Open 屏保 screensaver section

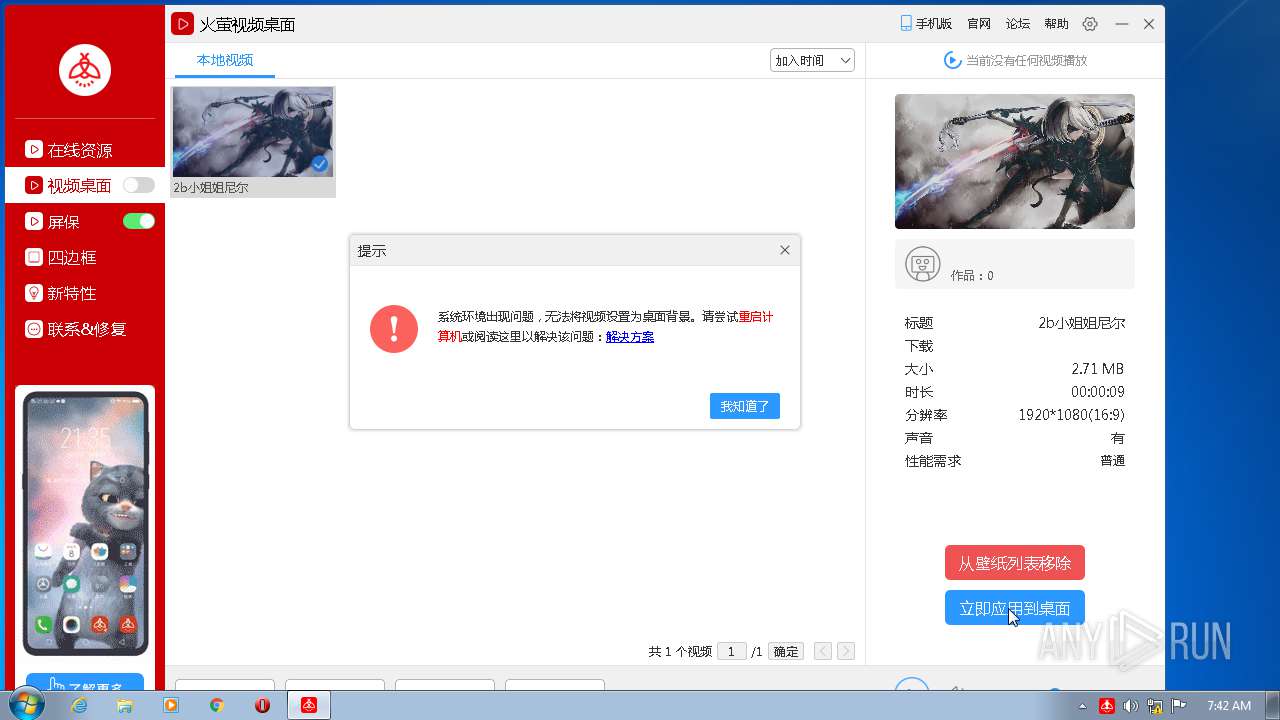[x=64, y=222]
